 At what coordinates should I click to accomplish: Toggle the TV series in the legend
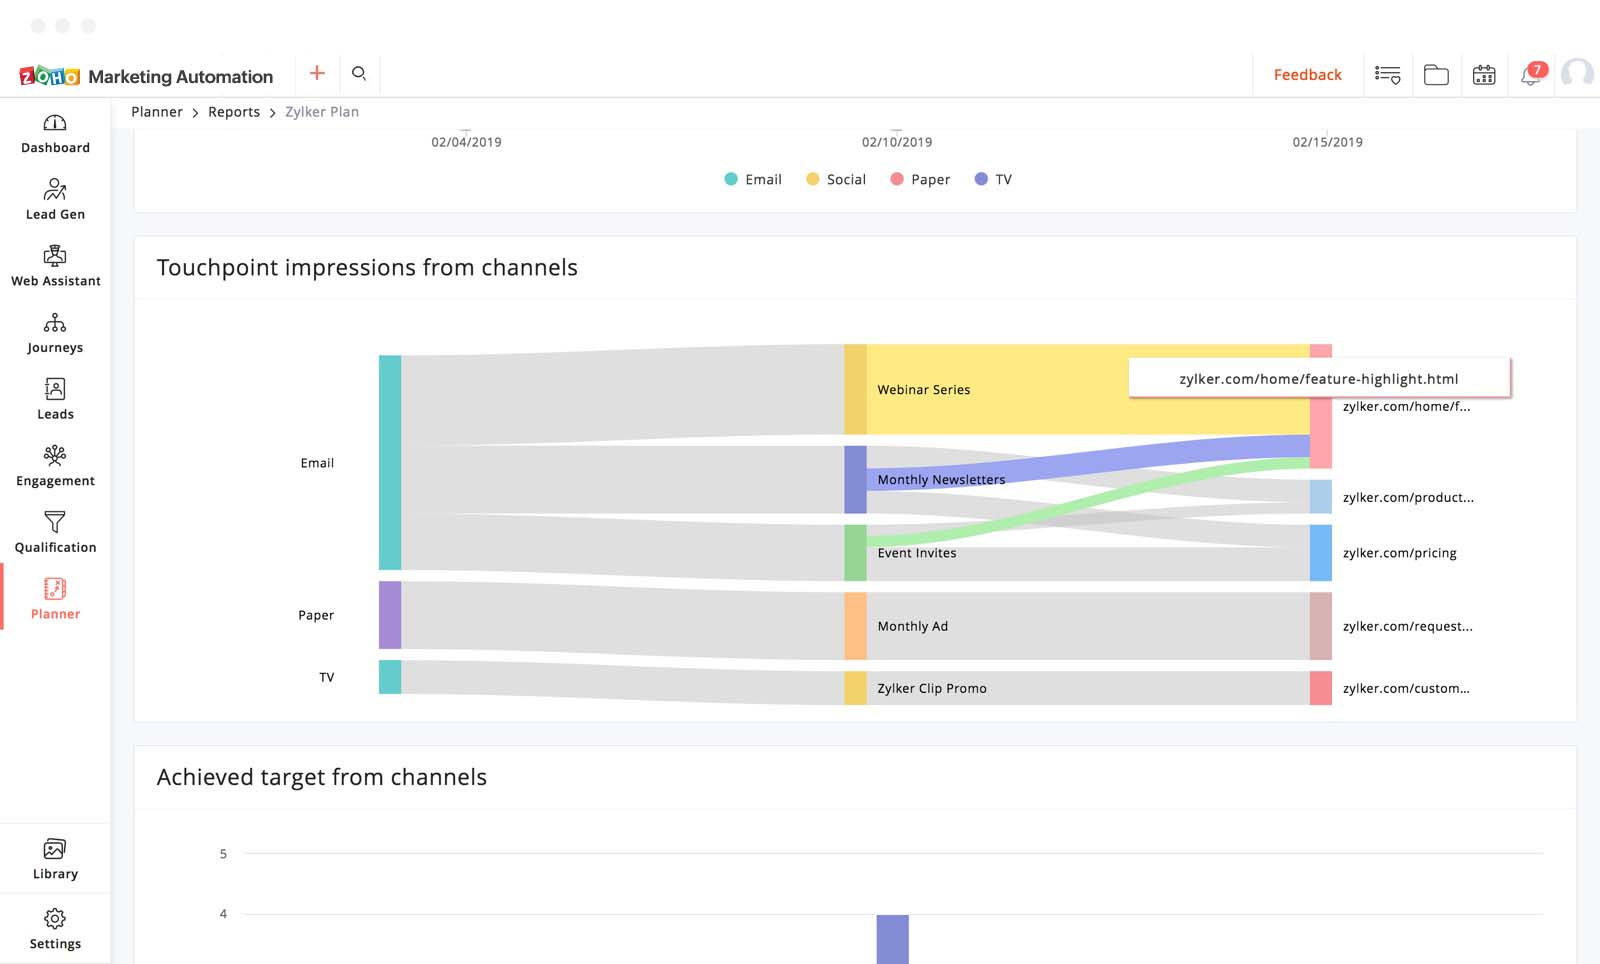(993, 179)
